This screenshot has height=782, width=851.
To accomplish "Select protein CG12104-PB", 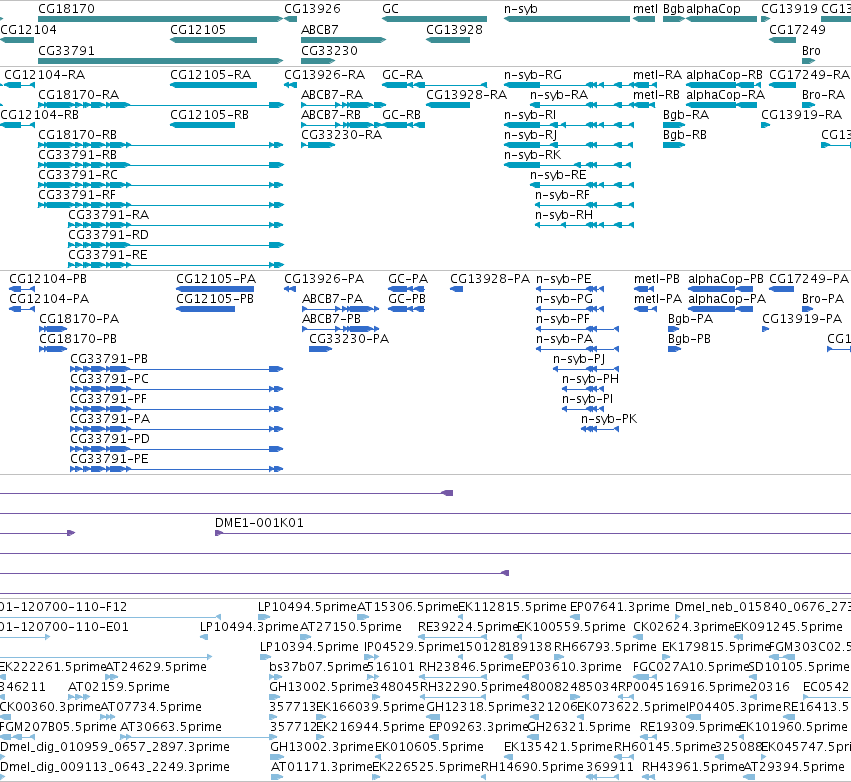I will (48, 279).
